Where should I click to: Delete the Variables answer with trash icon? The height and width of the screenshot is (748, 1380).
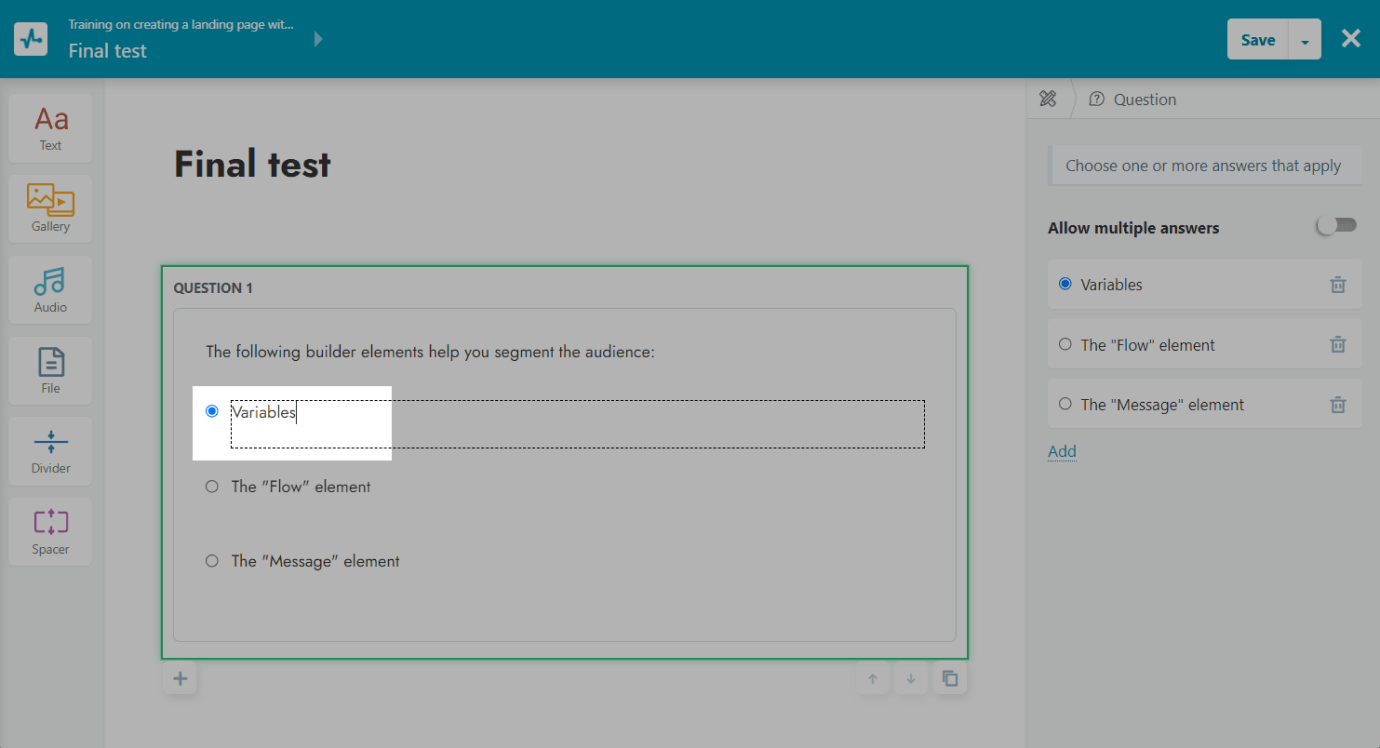(x=1337, y=285)
